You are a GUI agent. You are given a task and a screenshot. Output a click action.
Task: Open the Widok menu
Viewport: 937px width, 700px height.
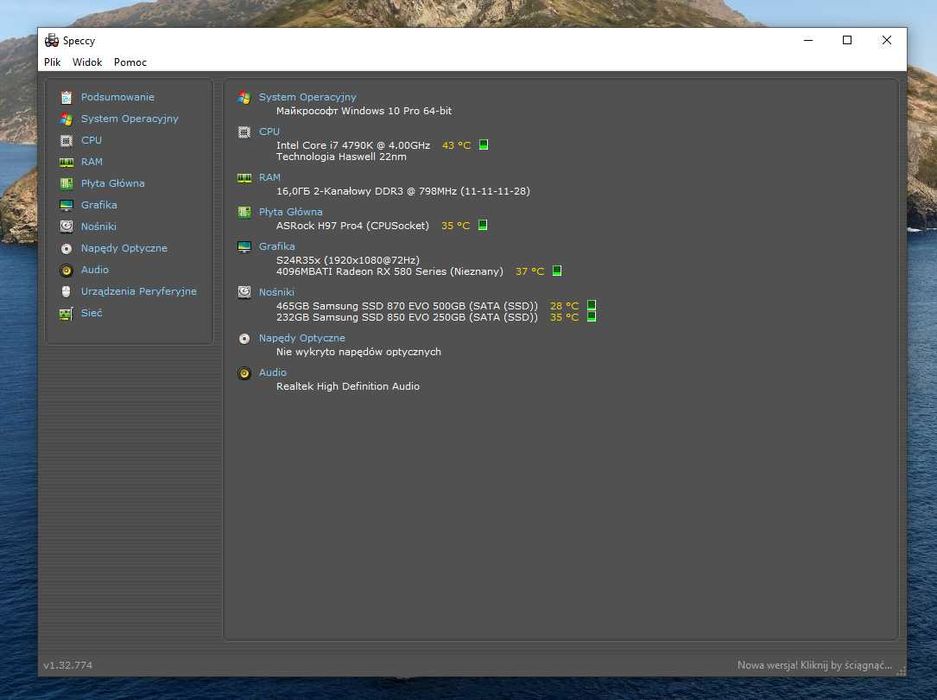87,62
